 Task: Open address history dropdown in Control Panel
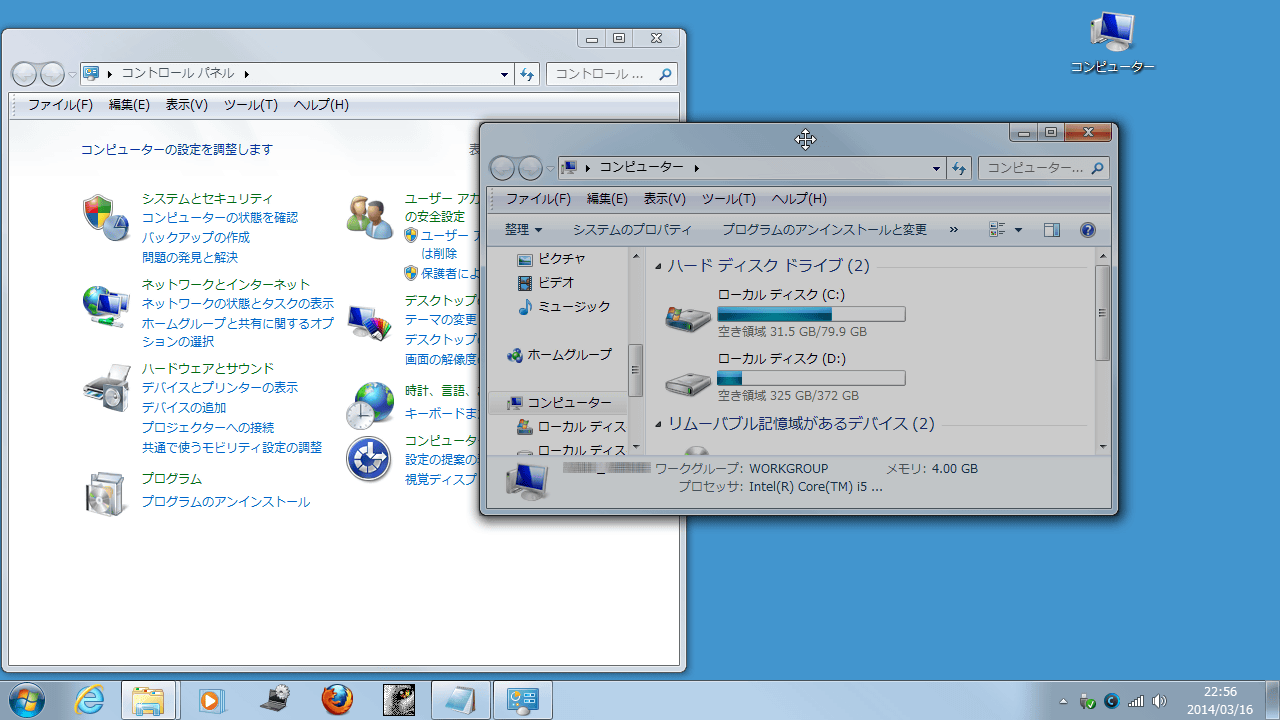tap(505, 74)
